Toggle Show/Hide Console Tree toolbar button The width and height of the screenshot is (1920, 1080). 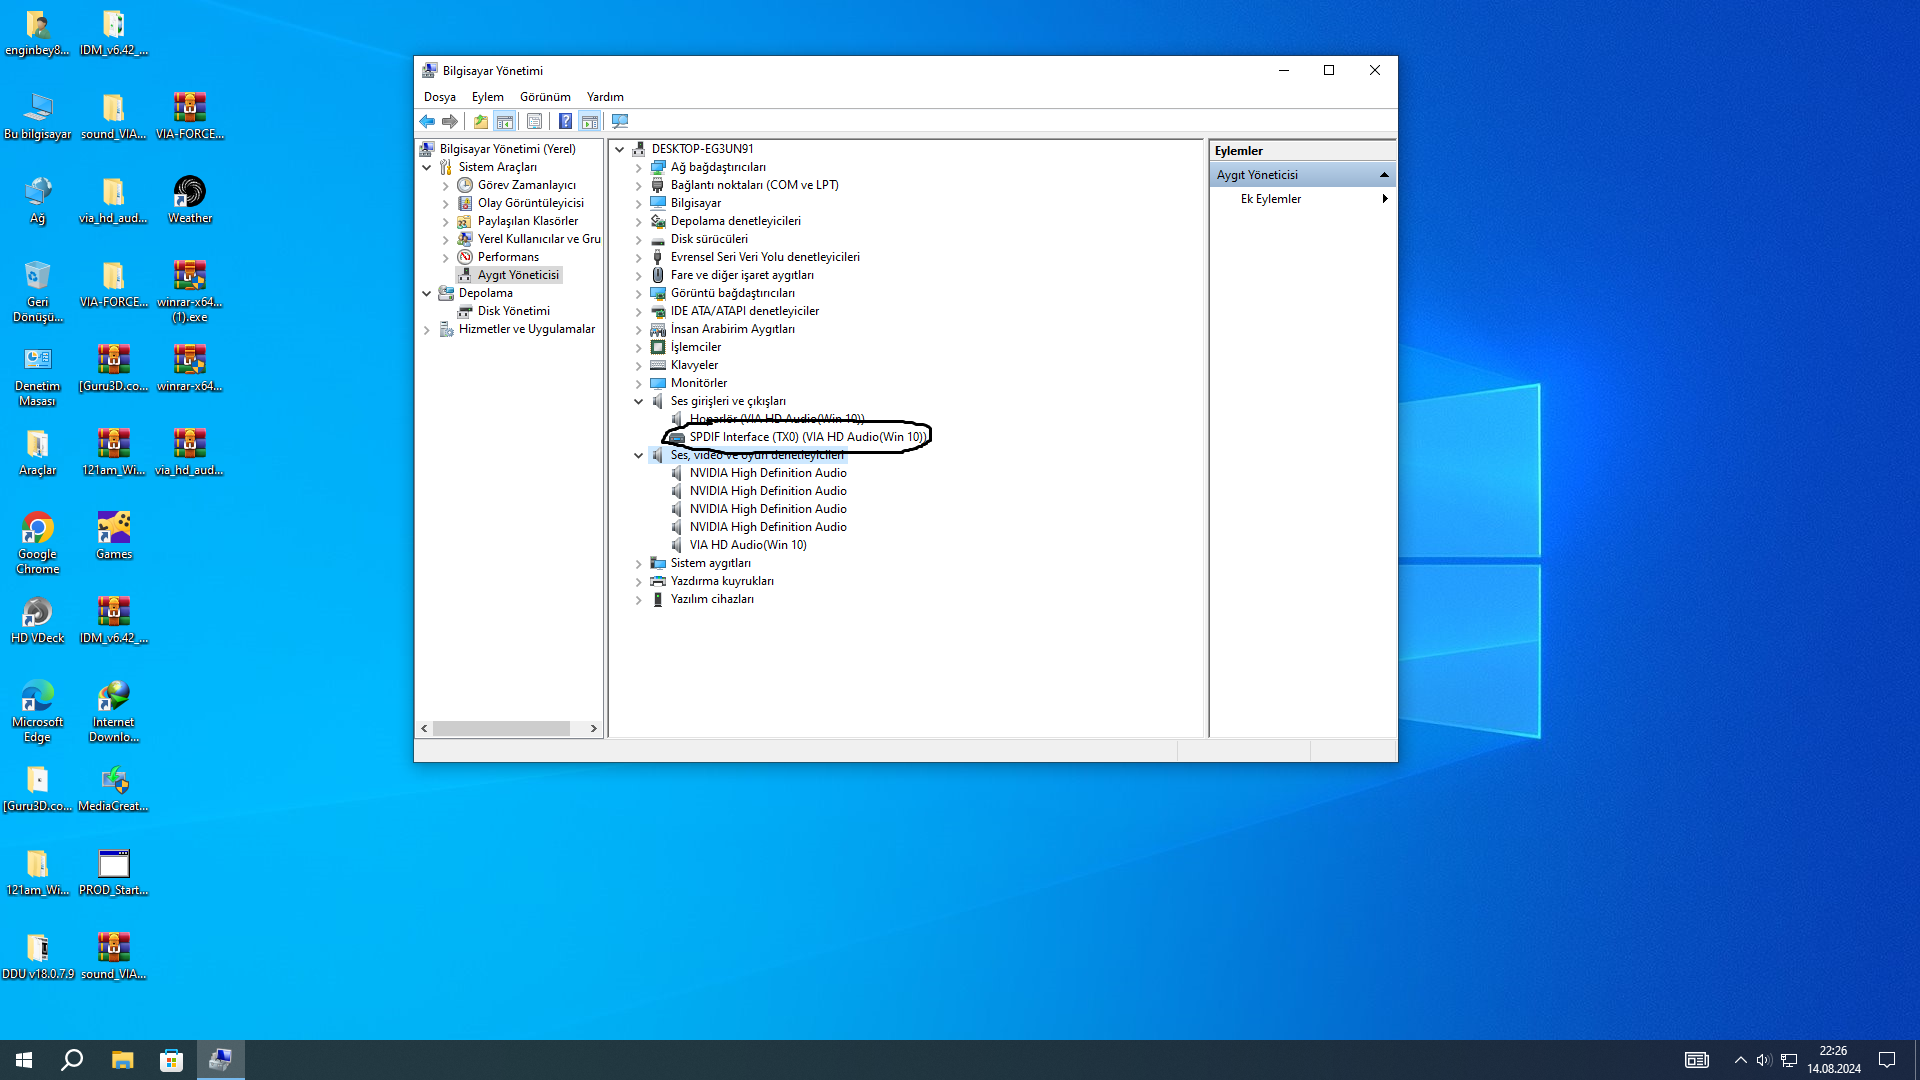point(505,121)
